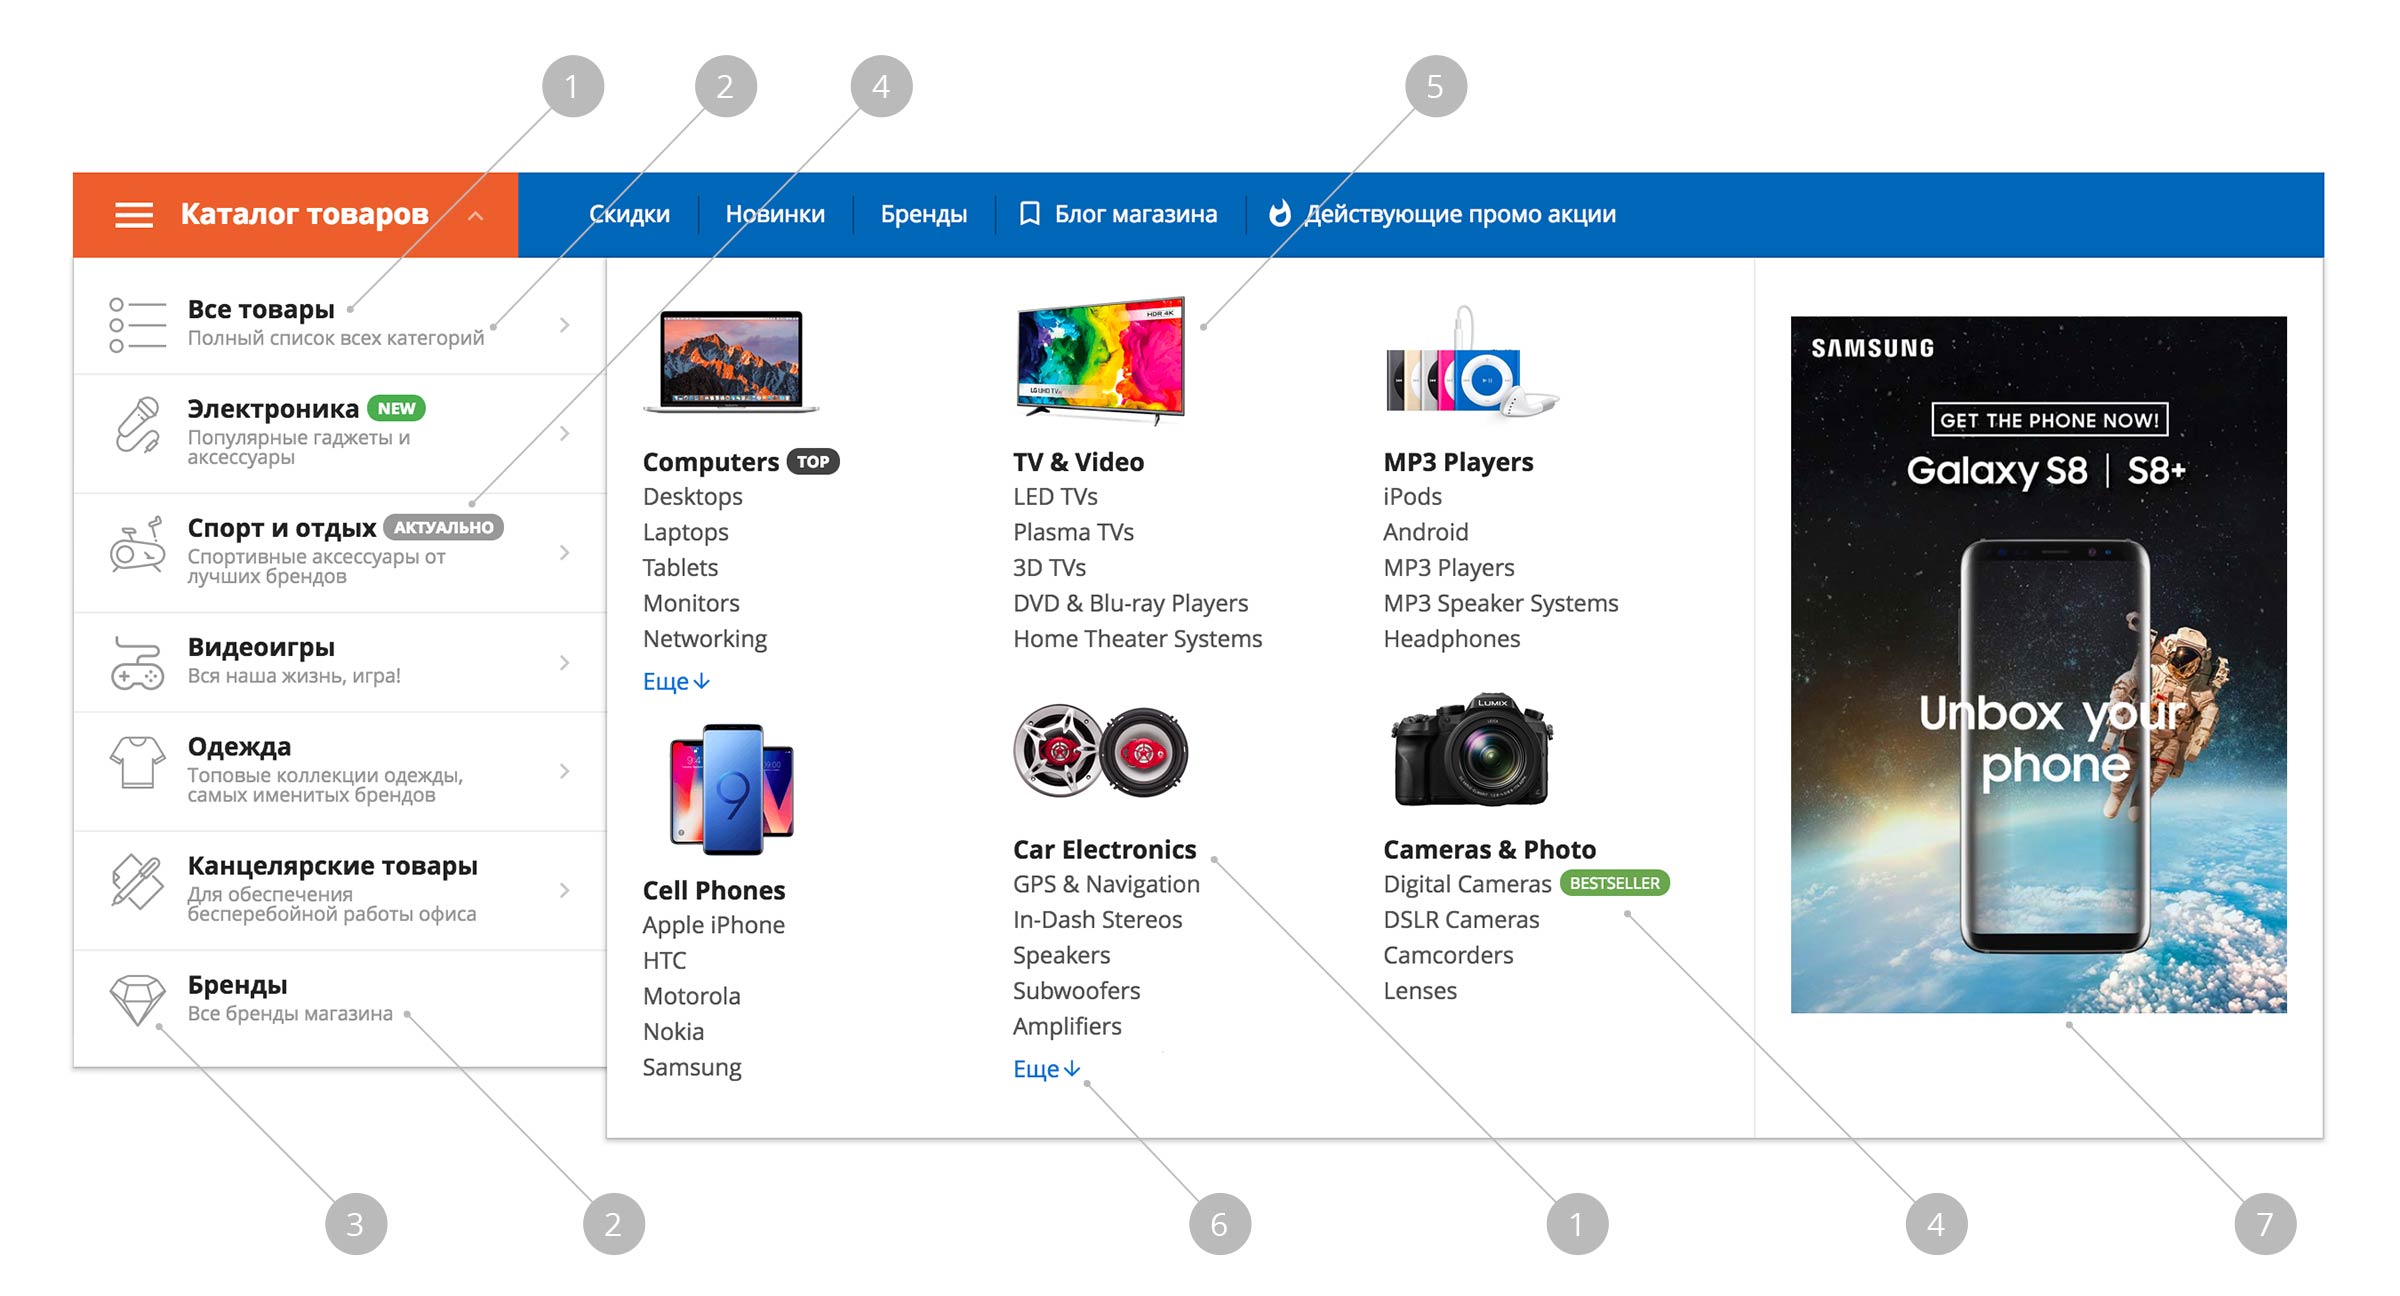Click the hamburger icon beside Каталог товаров
The height and width of the screenshot is (1296, 2400).
coord(134,215)
